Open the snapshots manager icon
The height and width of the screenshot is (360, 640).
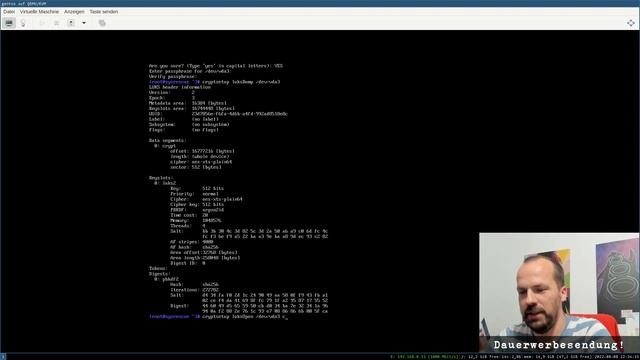click(102, 23)
